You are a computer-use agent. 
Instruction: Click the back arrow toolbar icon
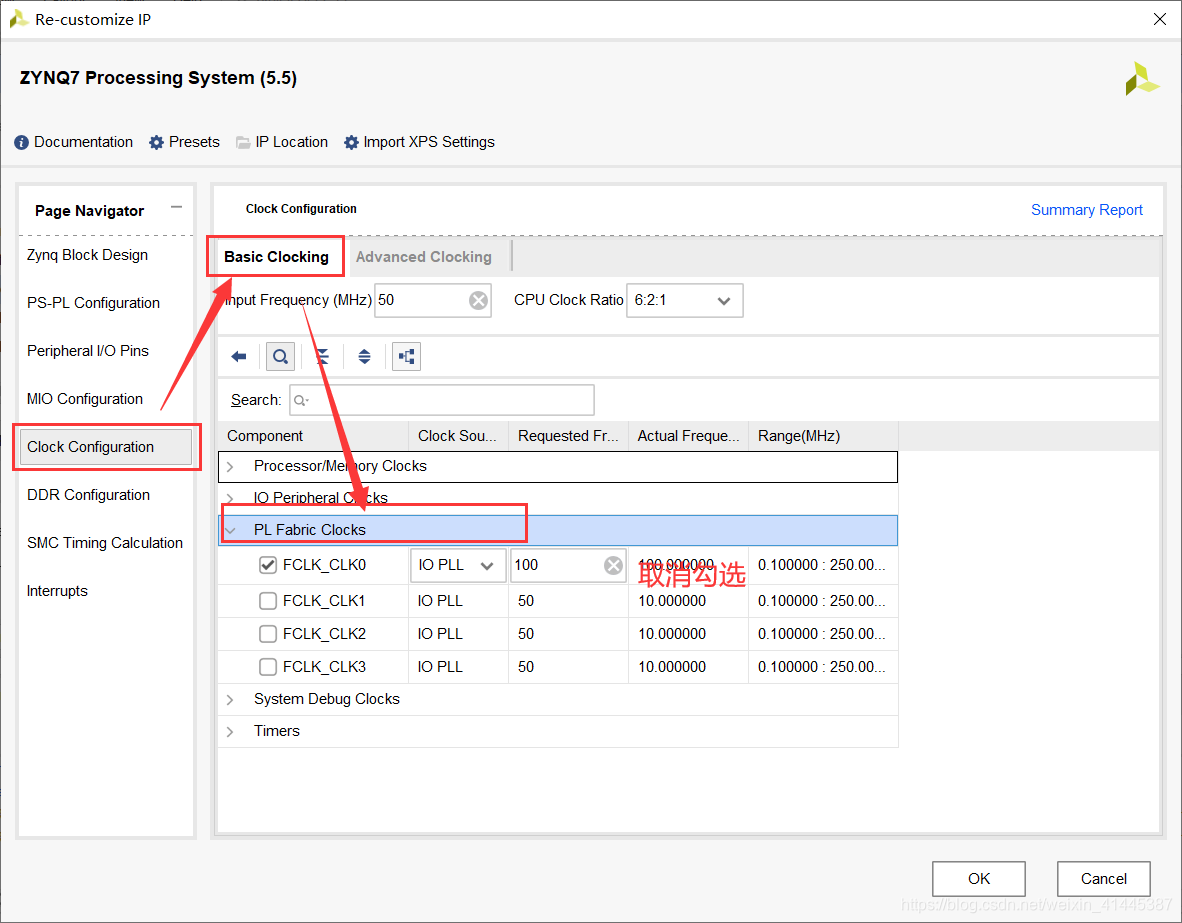(x=239, y=357)
